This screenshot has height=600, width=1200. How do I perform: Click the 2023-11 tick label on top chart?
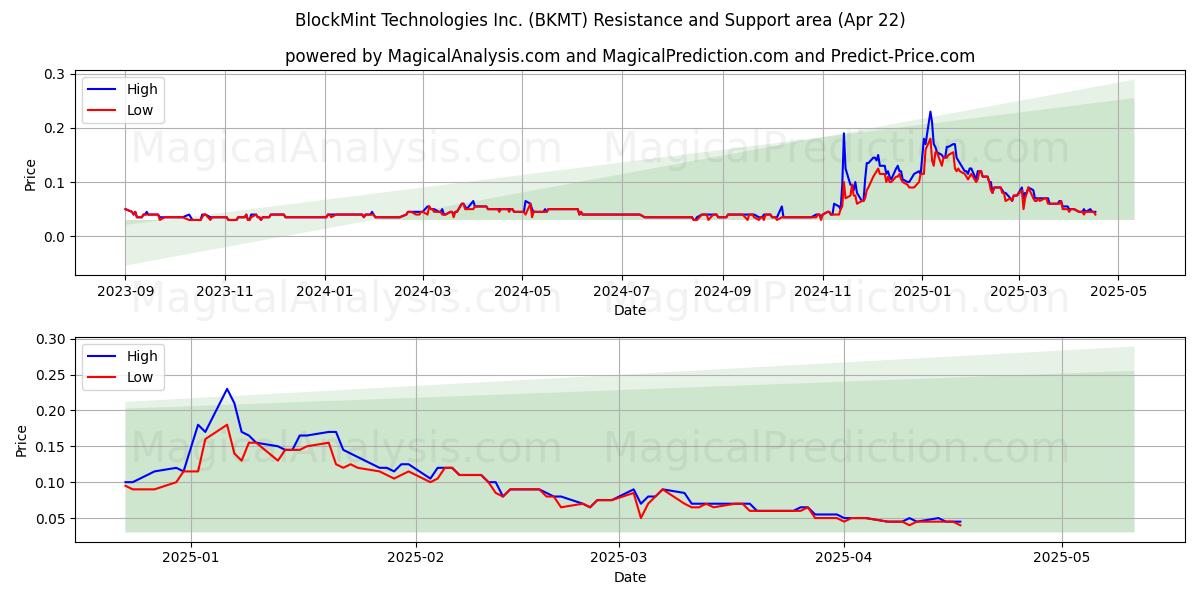(x=225, y=291)
